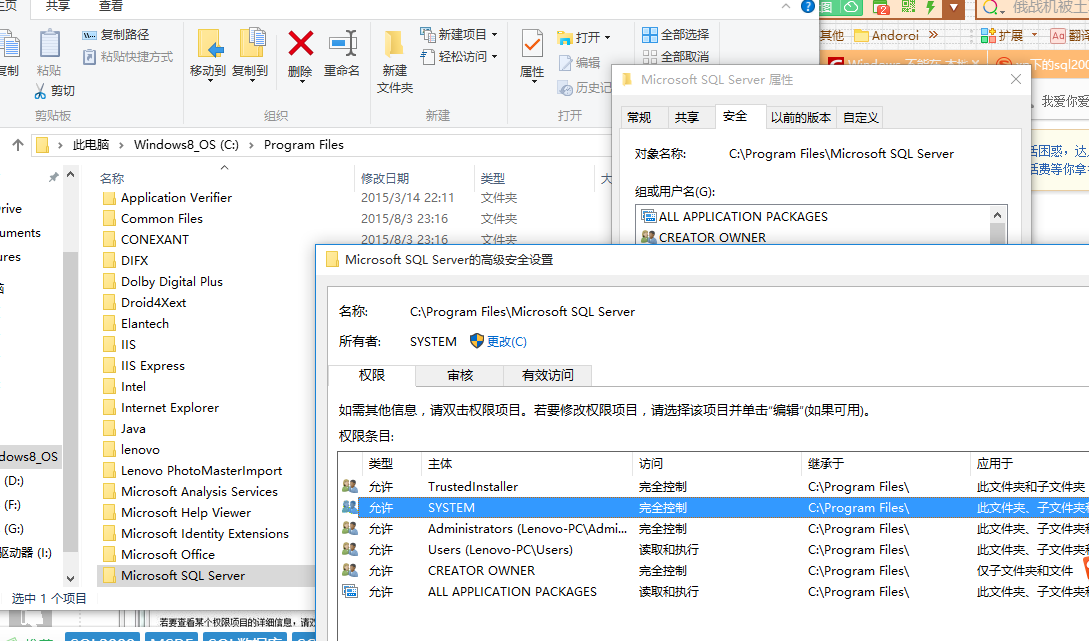Click the Windows8_OS (C:) breadcrumb

[x=186, y=144]
